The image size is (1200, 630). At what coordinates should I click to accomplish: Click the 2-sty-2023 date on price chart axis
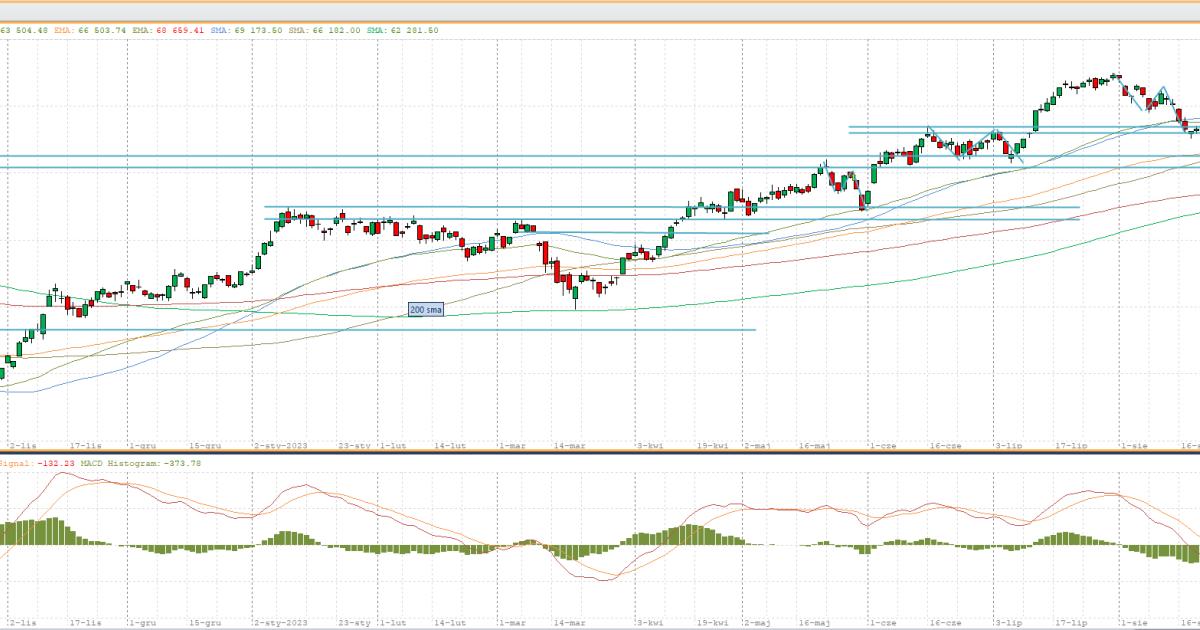tap(279, 445)
